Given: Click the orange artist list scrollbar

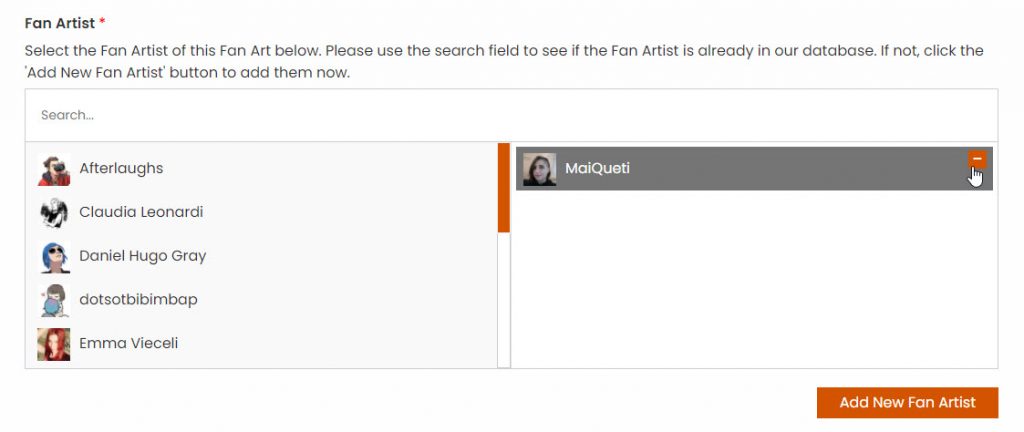Looking at the screenshot, I should (x=504, y=188).
